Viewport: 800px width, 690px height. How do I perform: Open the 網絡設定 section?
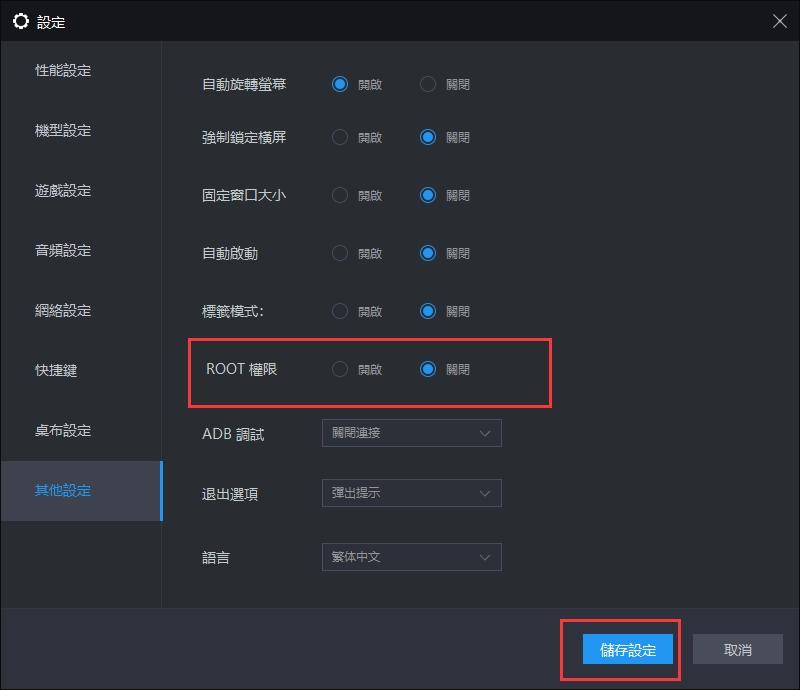coord(60,311)
